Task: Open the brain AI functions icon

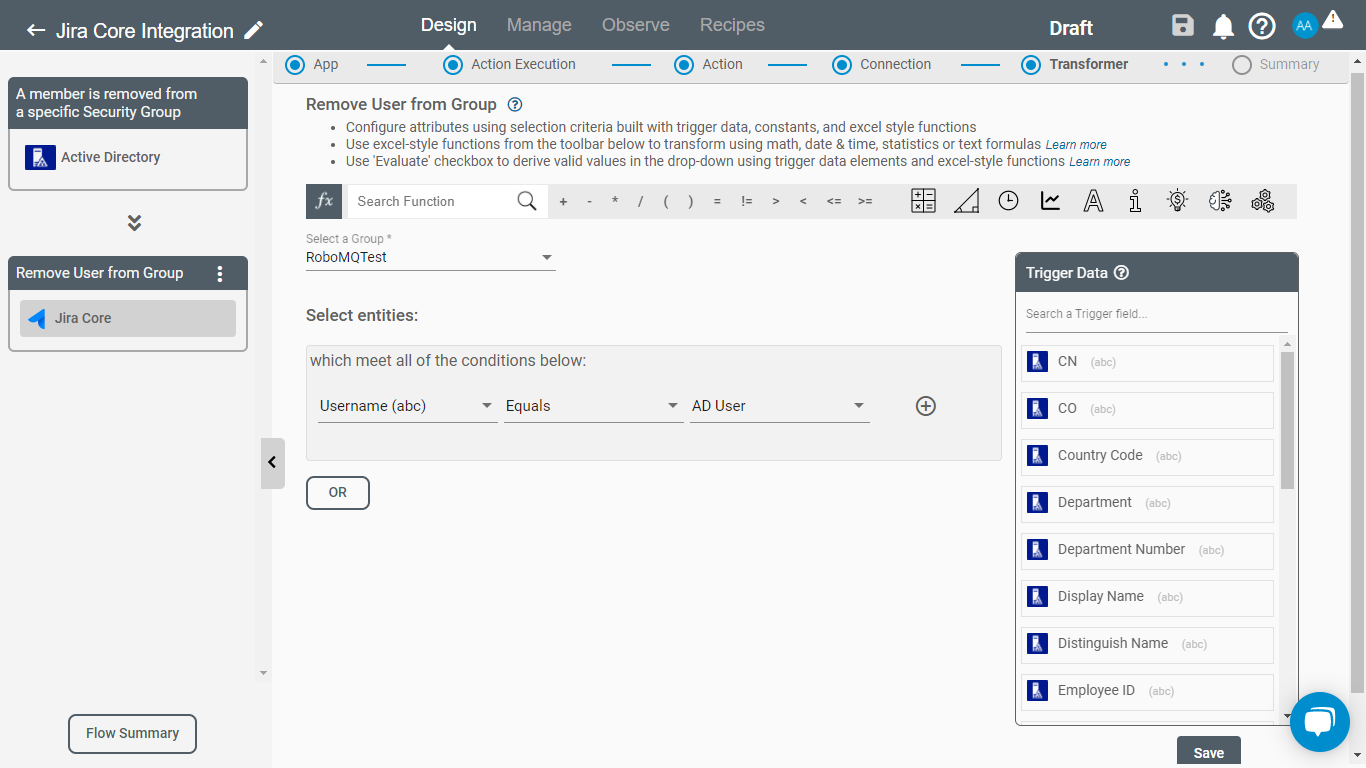Action: [x=1220, y=201]
